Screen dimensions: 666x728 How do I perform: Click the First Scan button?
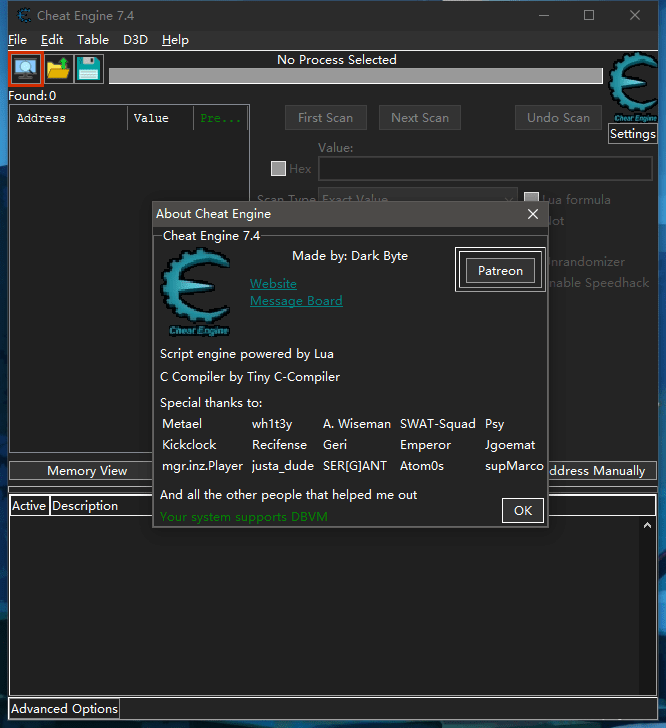coord(326,118)
